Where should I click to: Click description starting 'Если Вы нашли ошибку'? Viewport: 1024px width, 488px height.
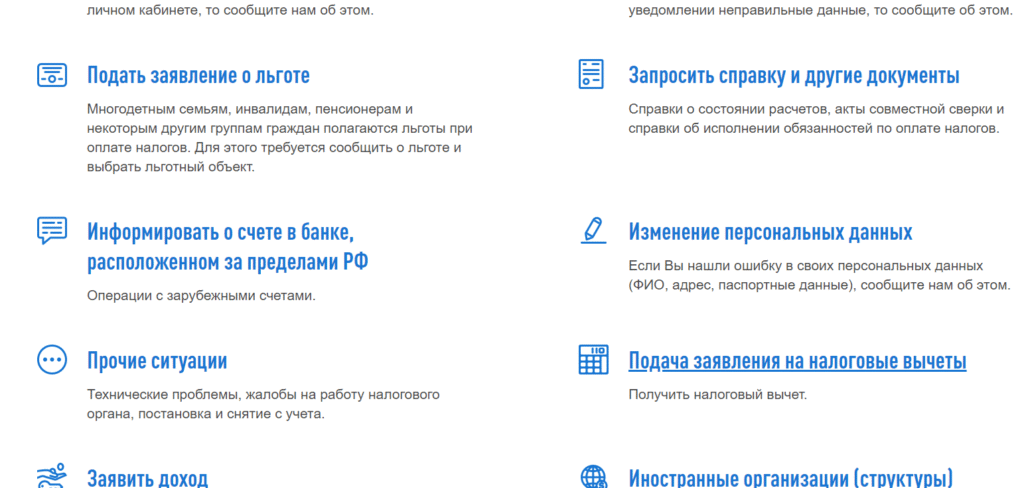coord(820,276)
